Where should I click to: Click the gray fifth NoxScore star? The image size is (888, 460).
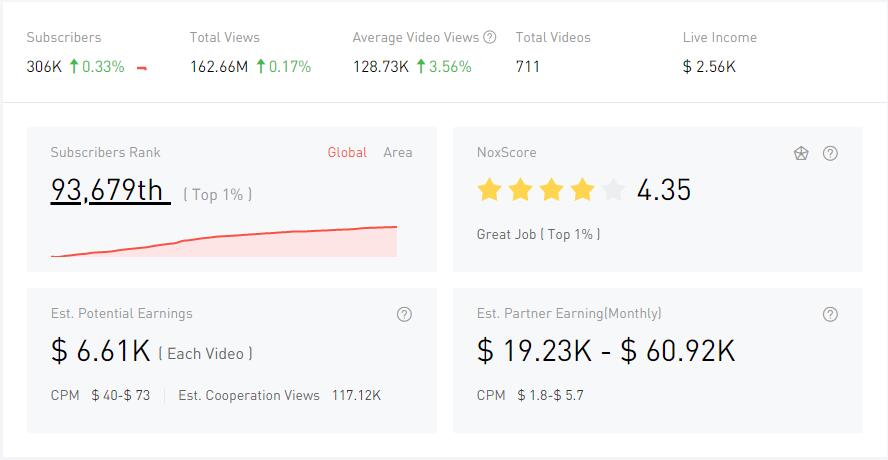(x=613, y=190)
